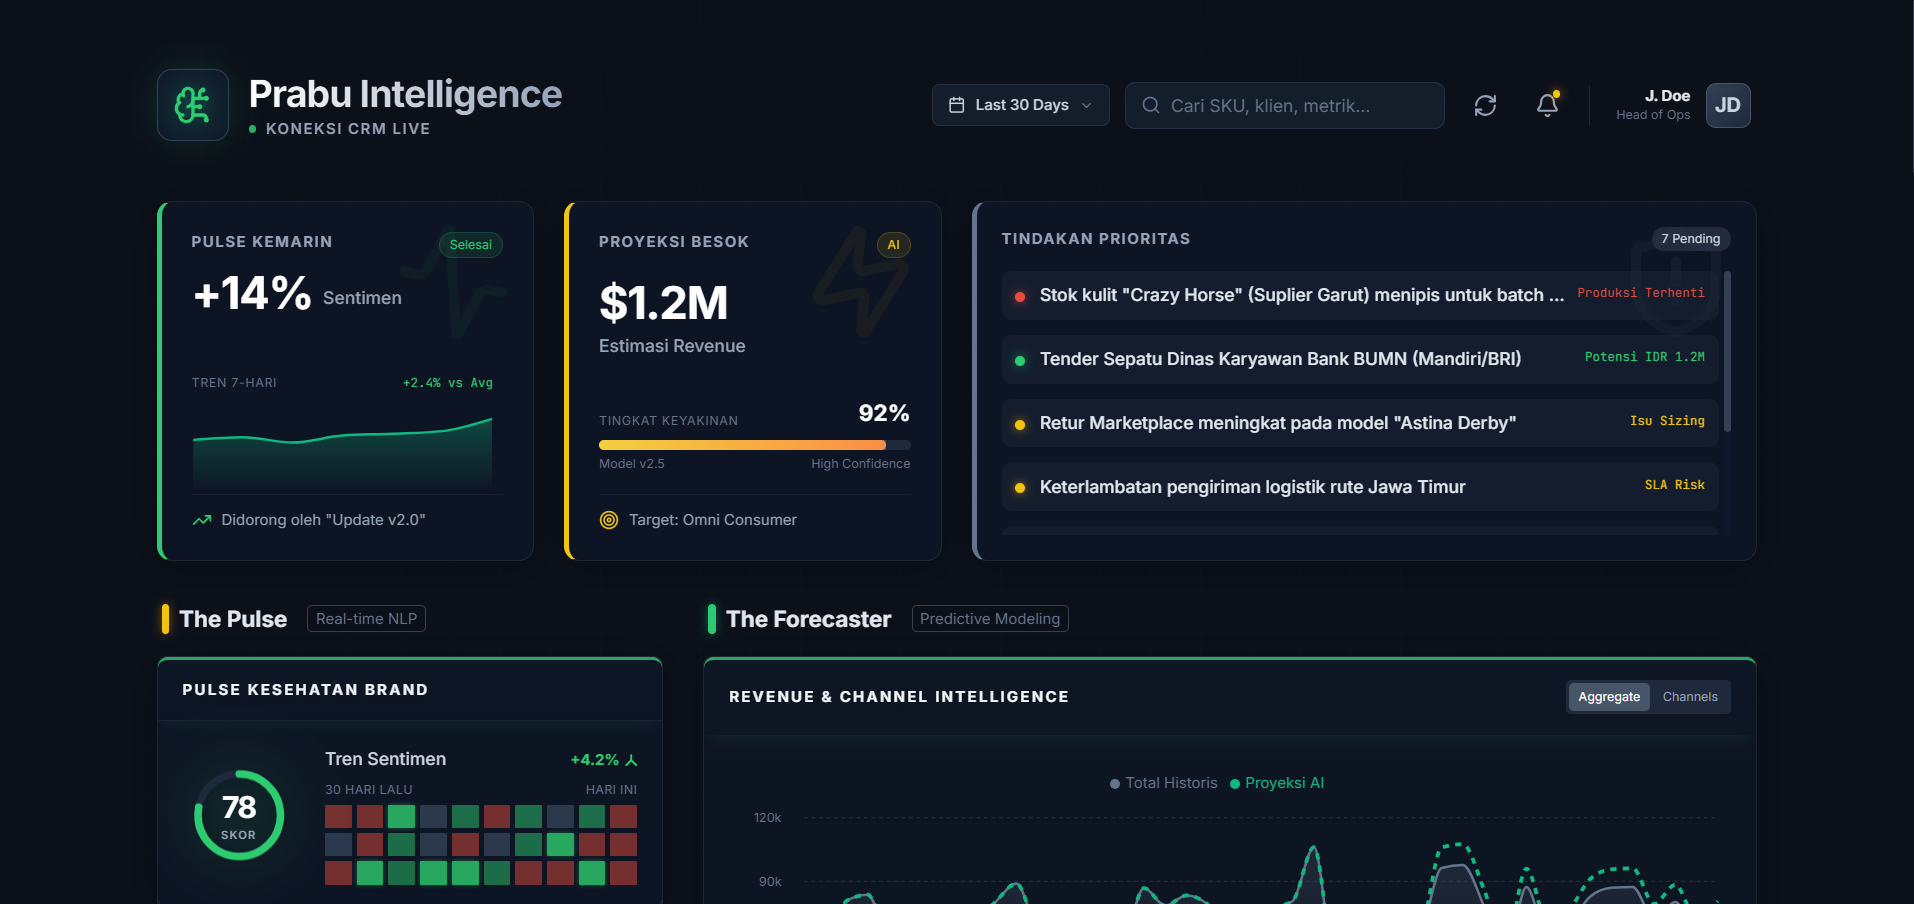Click the "TINDAKAN PRIORITAS" heading
The height and width of the screenshot is (904, 1914).
coord(1096,239)
